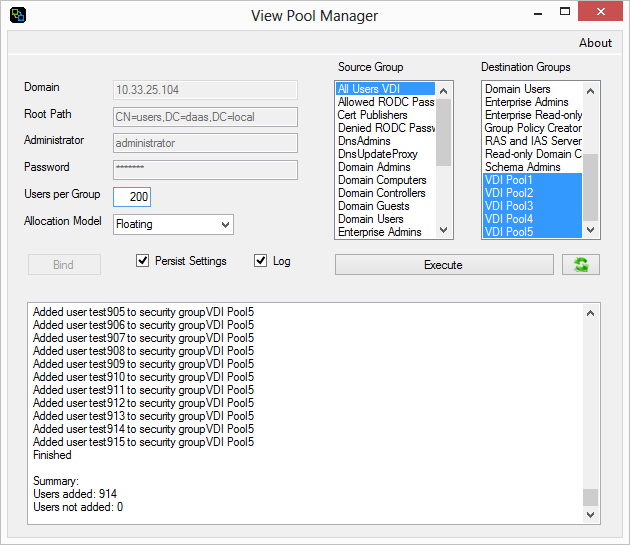Select Group Policy Creator destination group
The width and height of the screenshot is (630, 545).
point(532,128)
